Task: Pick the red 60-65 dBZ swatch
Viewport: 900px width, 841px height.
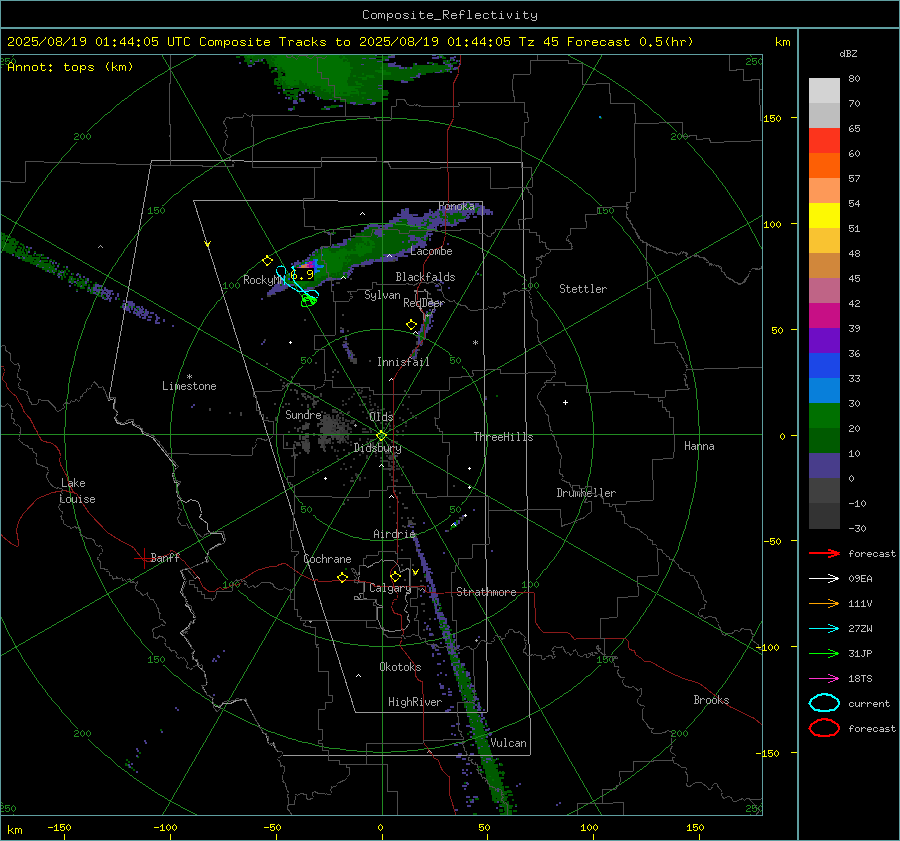Action: (824, 141)
